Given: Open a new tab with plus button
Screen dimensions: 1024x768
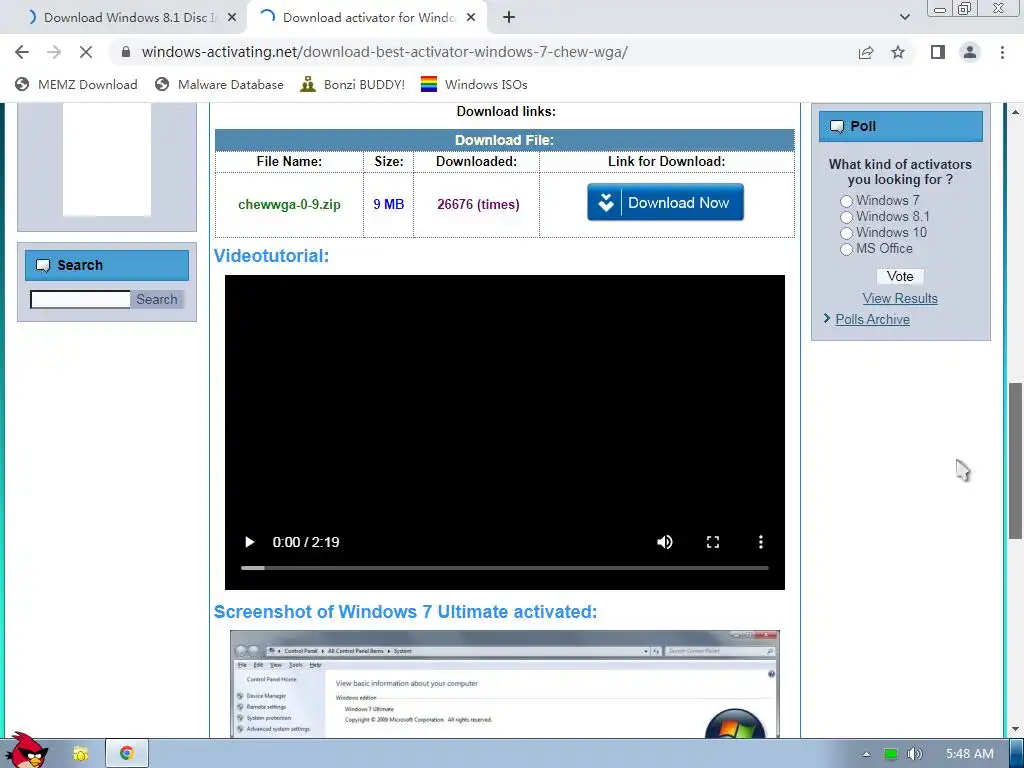Looking at the screenshot, I should click(x=509, y=18).
